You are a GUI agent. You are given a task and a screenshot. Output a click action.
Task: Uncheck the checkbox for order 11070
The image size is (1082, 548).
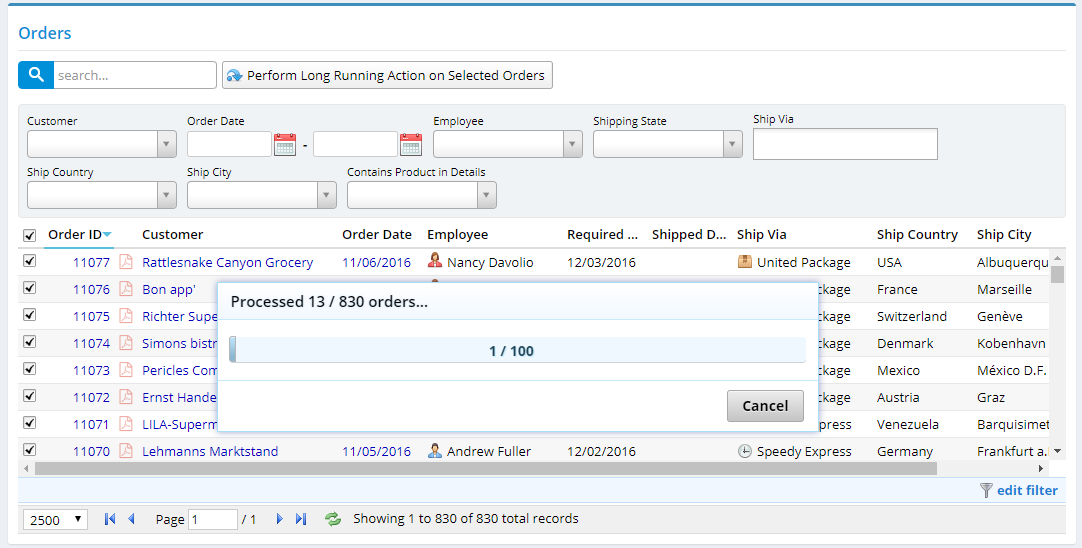pos(29,450)
